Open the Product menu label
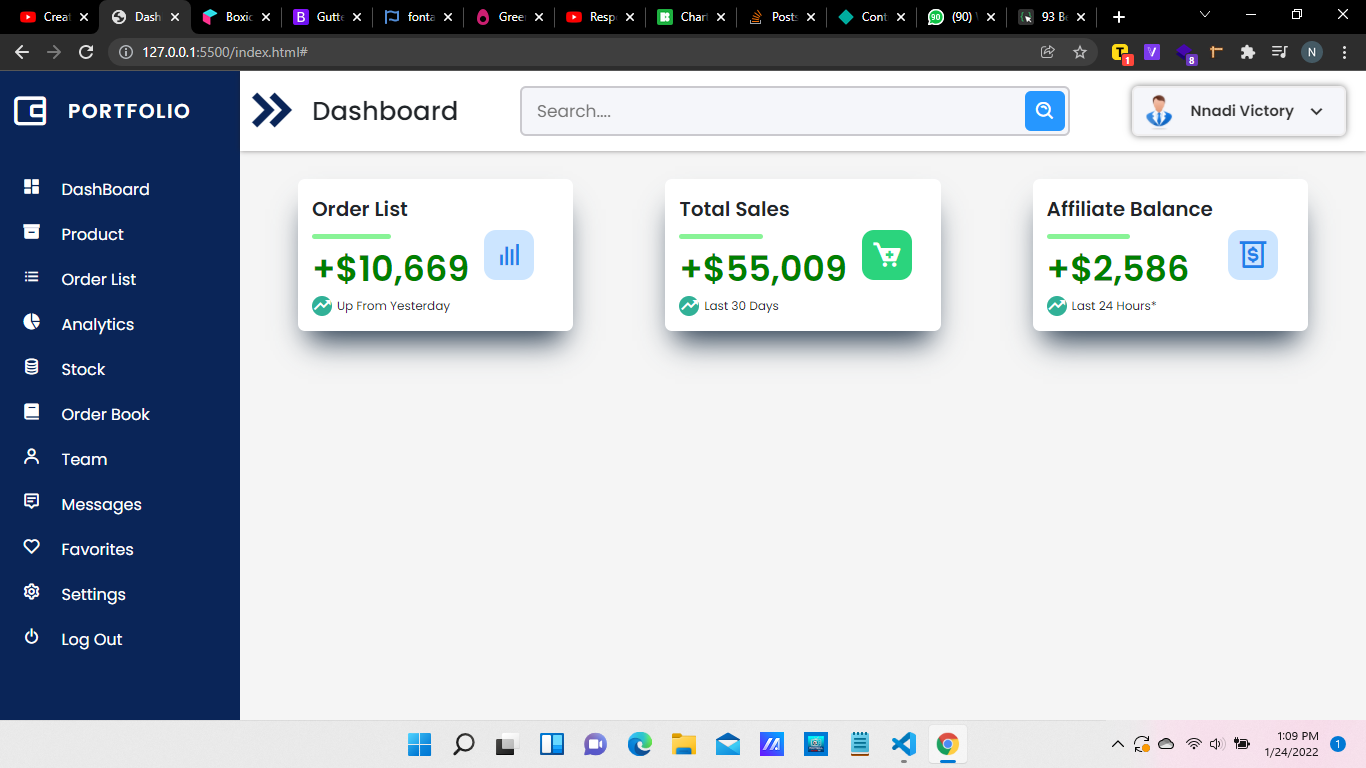Viewport: 1366px width, 768px height. click(x=93, y=234)
